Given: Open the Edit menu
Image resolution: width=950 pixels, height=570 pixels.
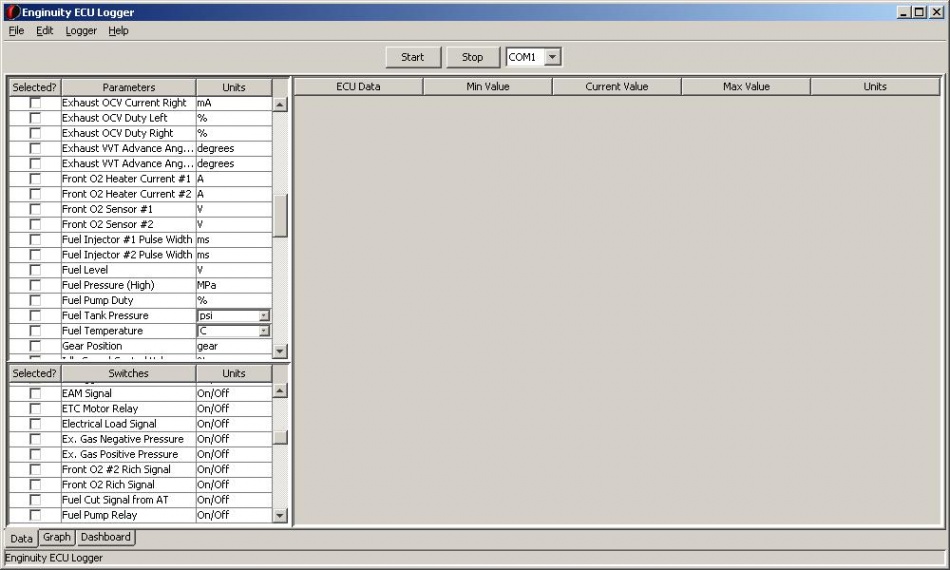Looking at the screenshot, I should point(45,31).
